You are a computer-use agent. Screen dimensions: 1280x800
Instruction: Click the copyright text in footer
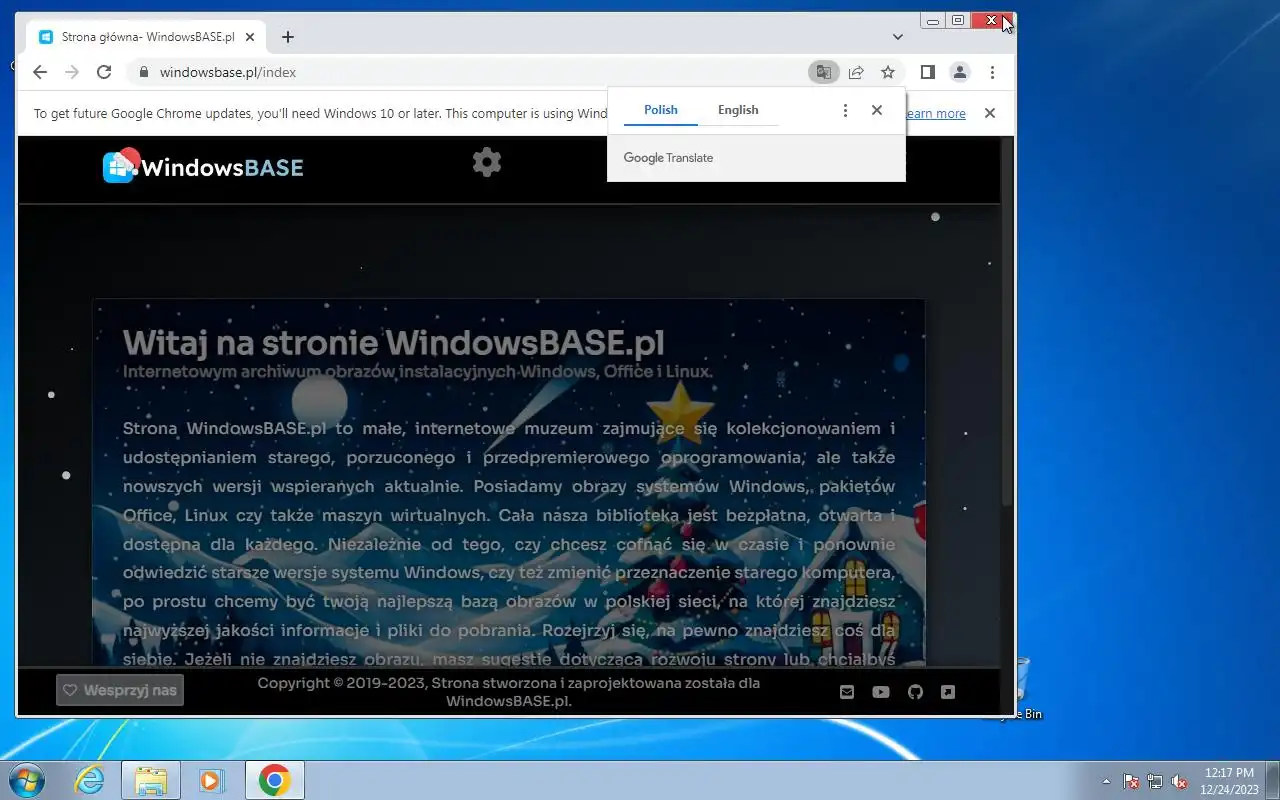tap(509, 692)
